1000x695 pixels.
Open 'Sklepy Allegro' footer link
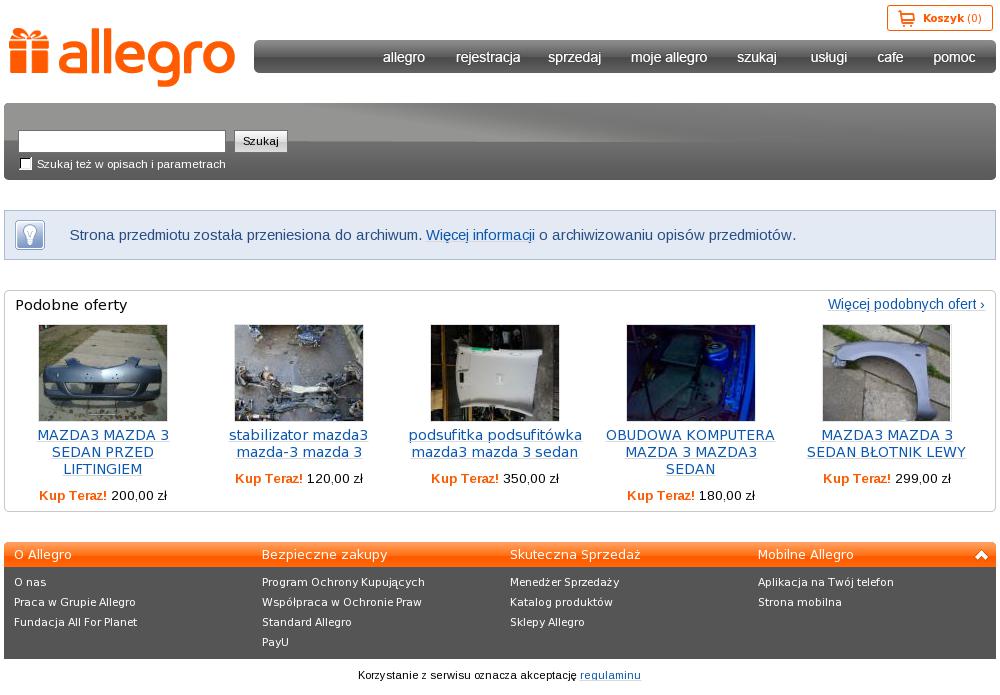pos(547,622)
